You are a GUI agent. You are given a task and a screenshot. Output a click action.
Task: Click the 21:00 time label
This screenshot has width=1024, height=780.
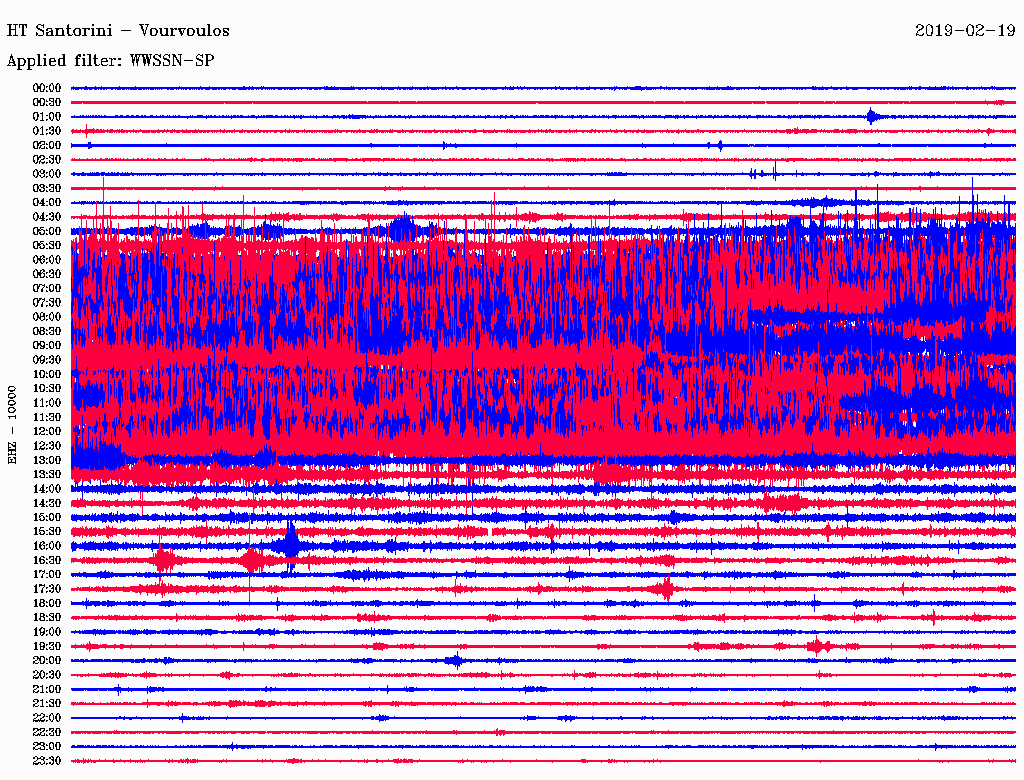click(47, 690)
